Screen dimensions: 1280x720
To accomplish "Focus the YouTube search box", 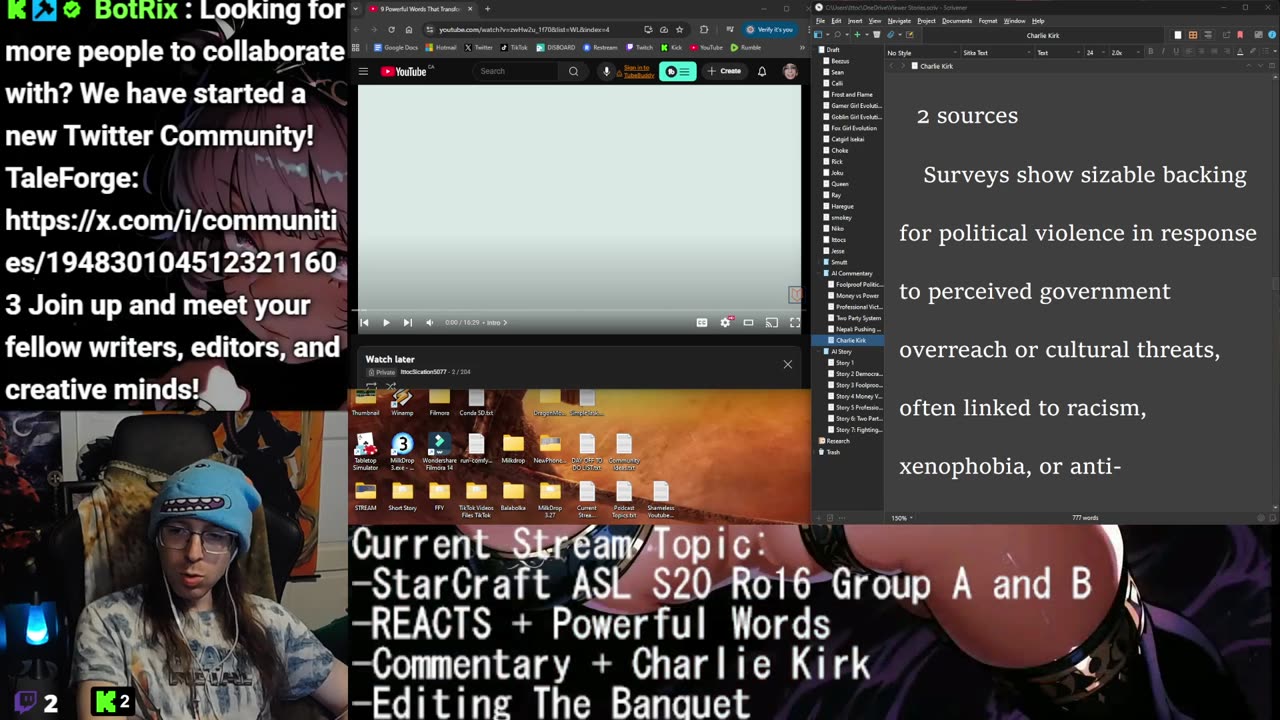I will click(x=515, y=71).
